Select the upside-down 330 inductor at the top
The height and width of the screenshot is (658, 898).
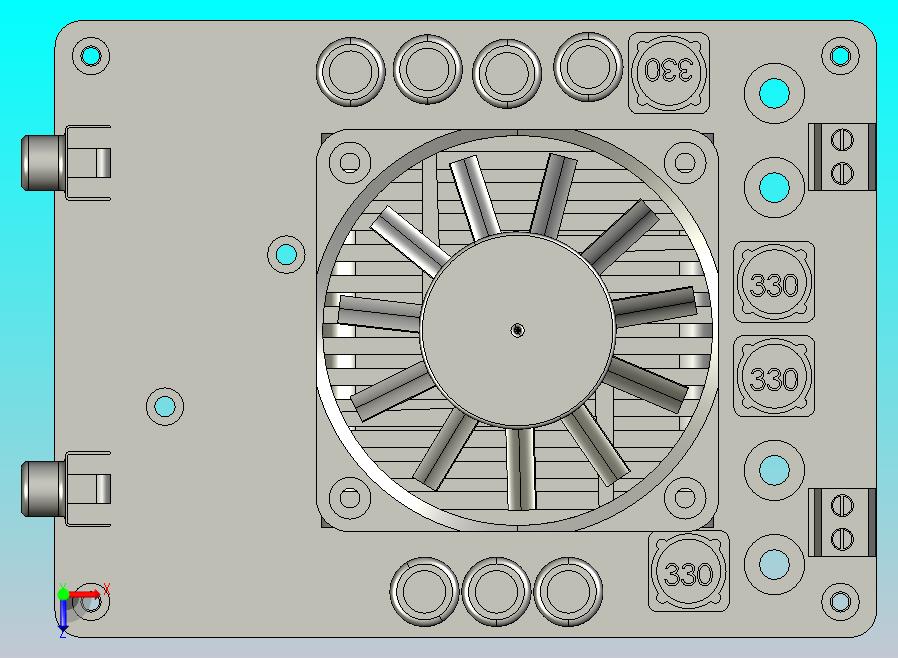point(669,72)
